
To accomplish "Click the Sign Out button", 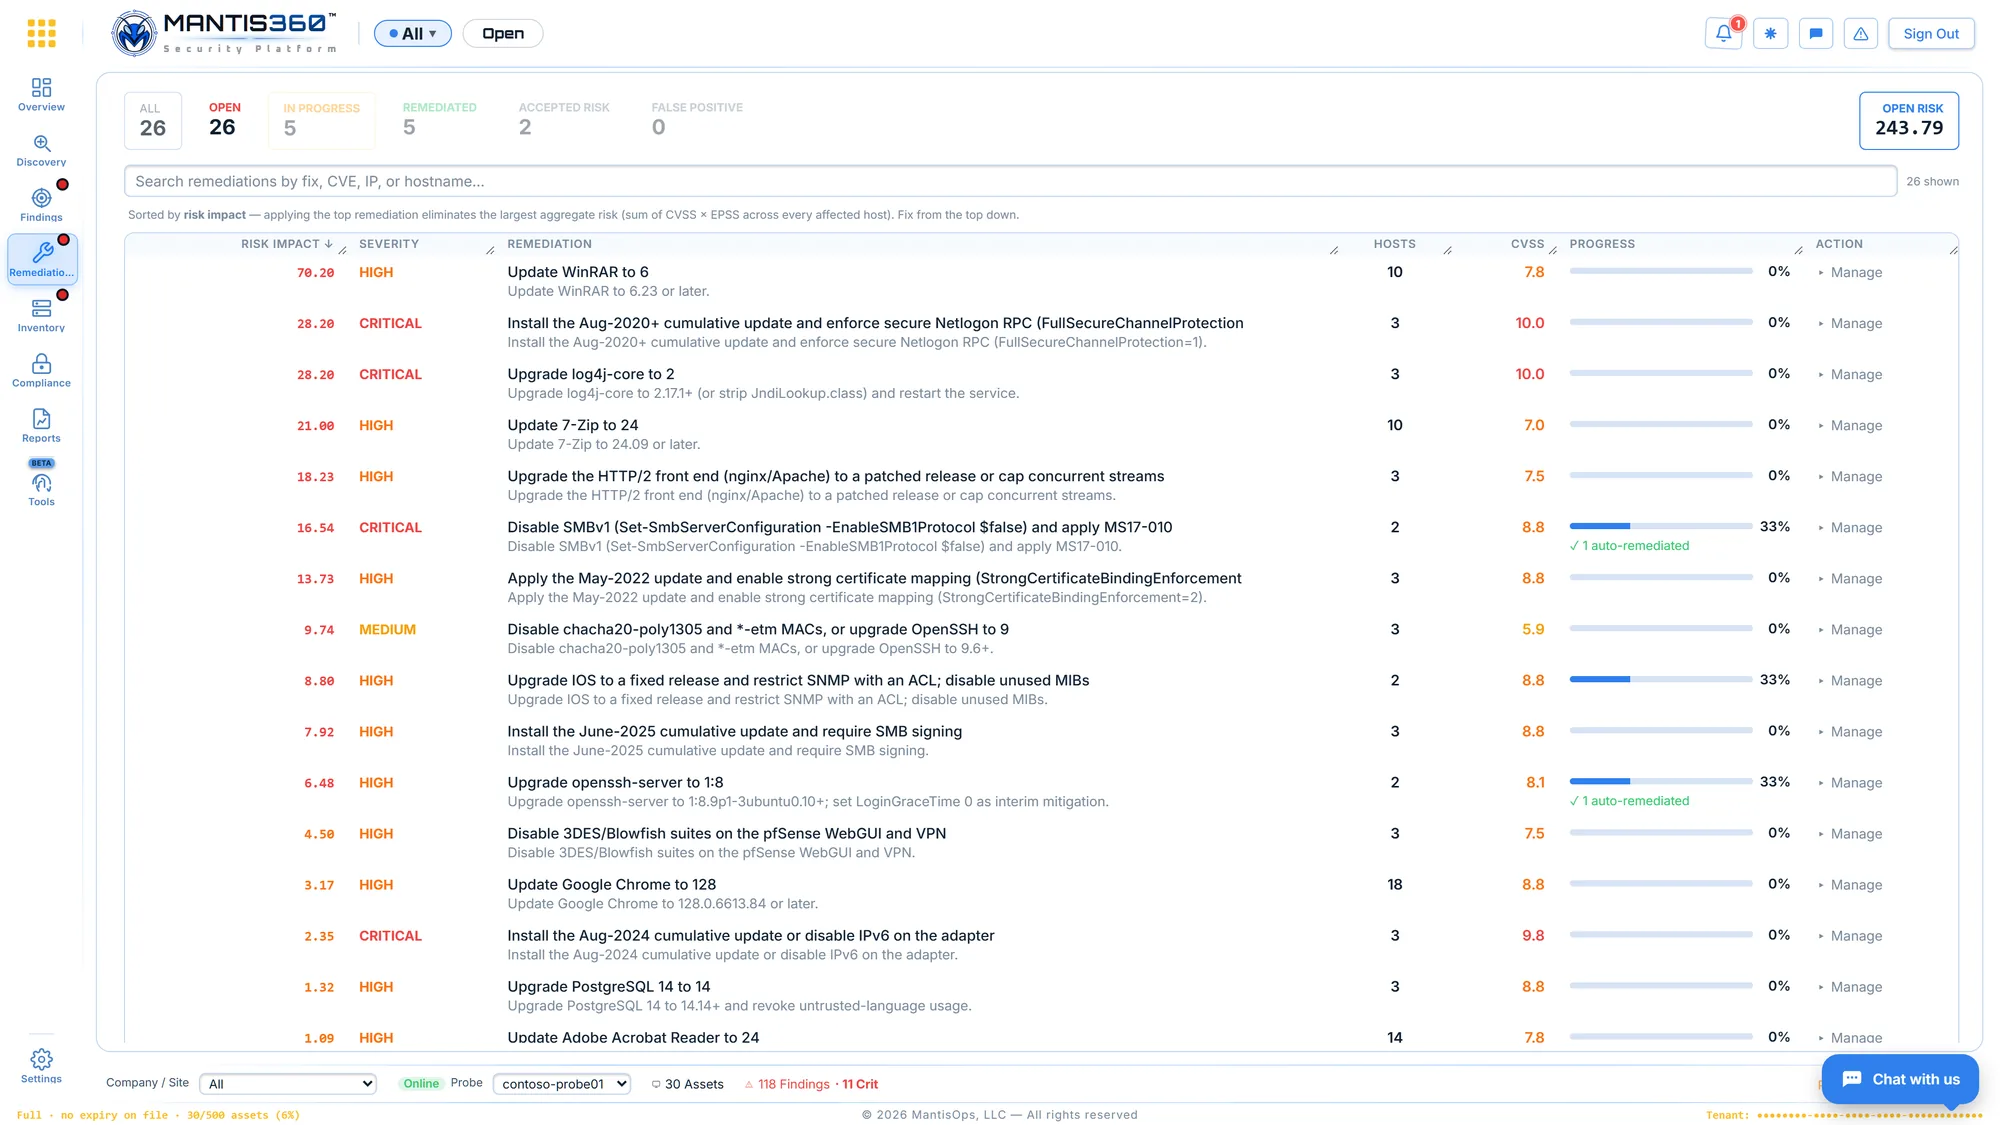I will [1931, 33].
